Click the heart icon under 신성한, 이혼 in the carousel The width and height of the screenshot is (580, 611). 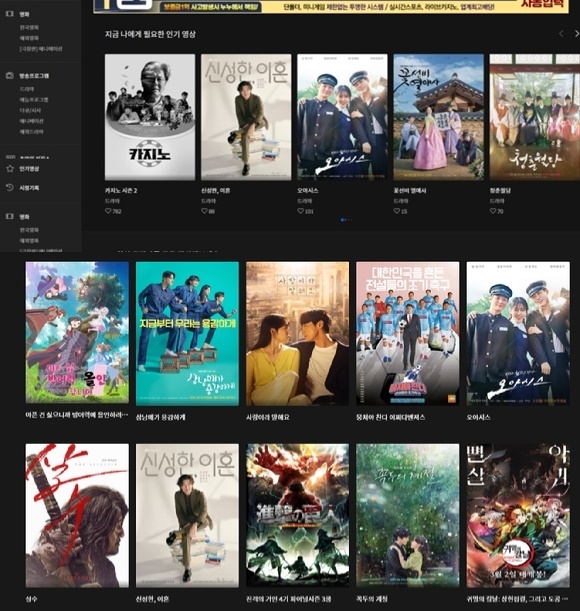point(204,211)
